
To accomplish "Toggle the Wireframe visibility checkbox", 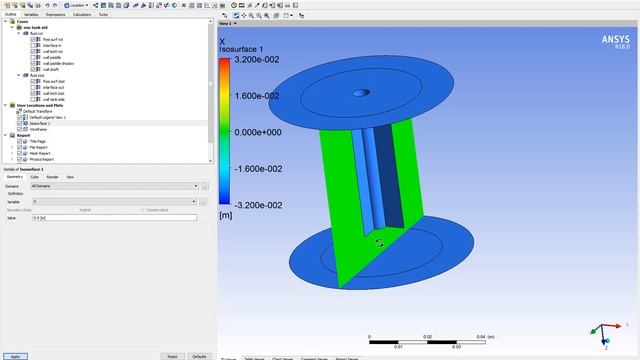I will click(19, 129).
